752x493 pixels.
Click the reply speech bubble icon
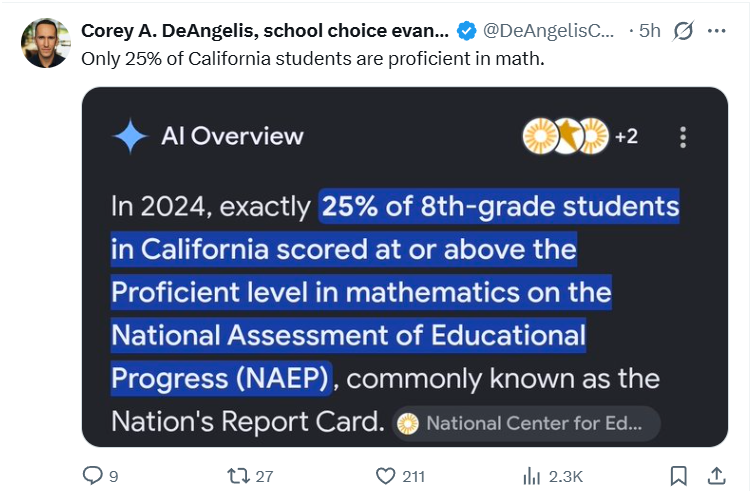point(92,476)
